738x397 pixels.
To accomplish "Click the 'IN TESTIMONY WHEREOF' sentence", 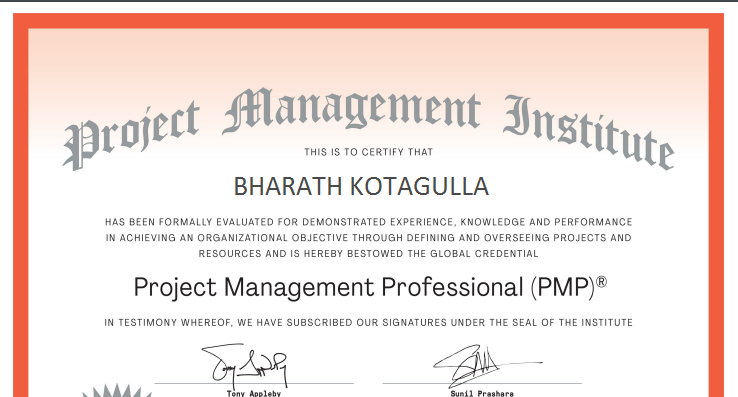I will (x=369, y=323).
